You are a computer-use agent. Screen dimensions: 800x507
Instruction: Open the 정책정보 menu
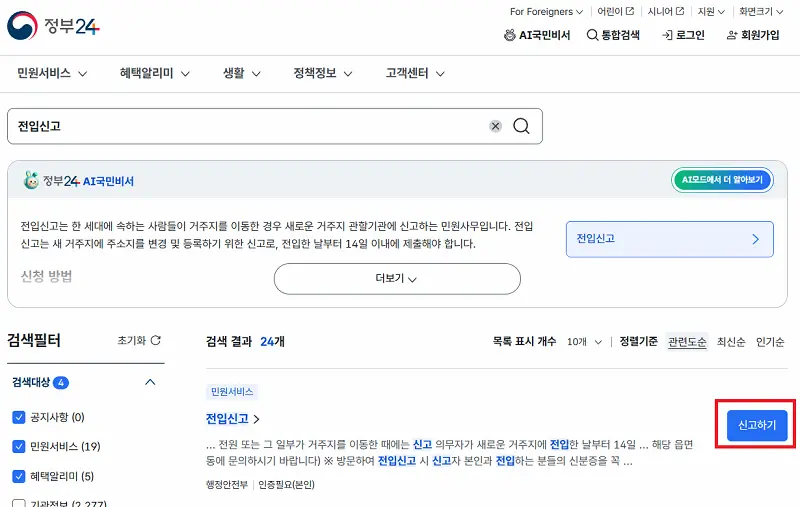tap(322, 73)
